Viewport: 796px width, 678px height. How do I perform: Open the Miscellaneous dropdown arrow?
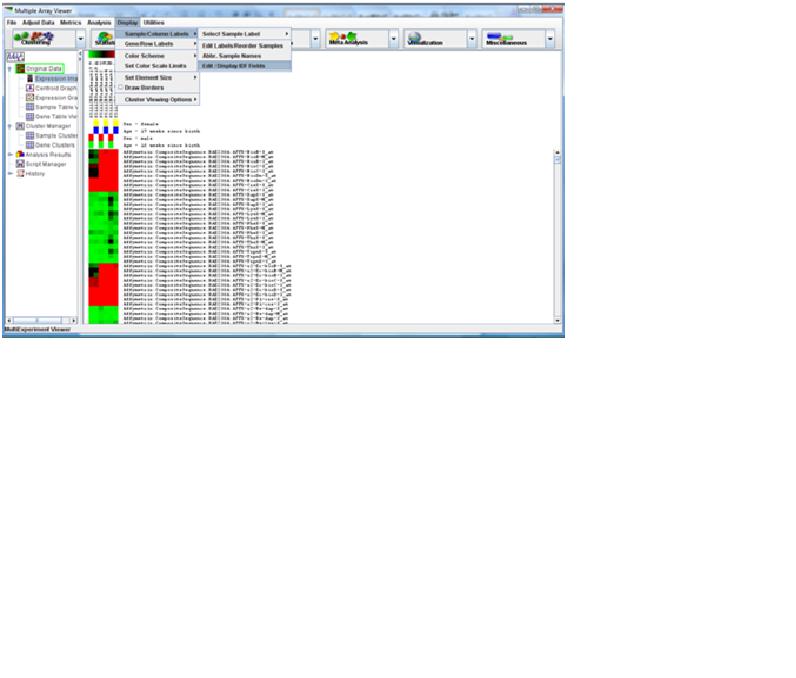pyautogui.click(x=550, y=41)
